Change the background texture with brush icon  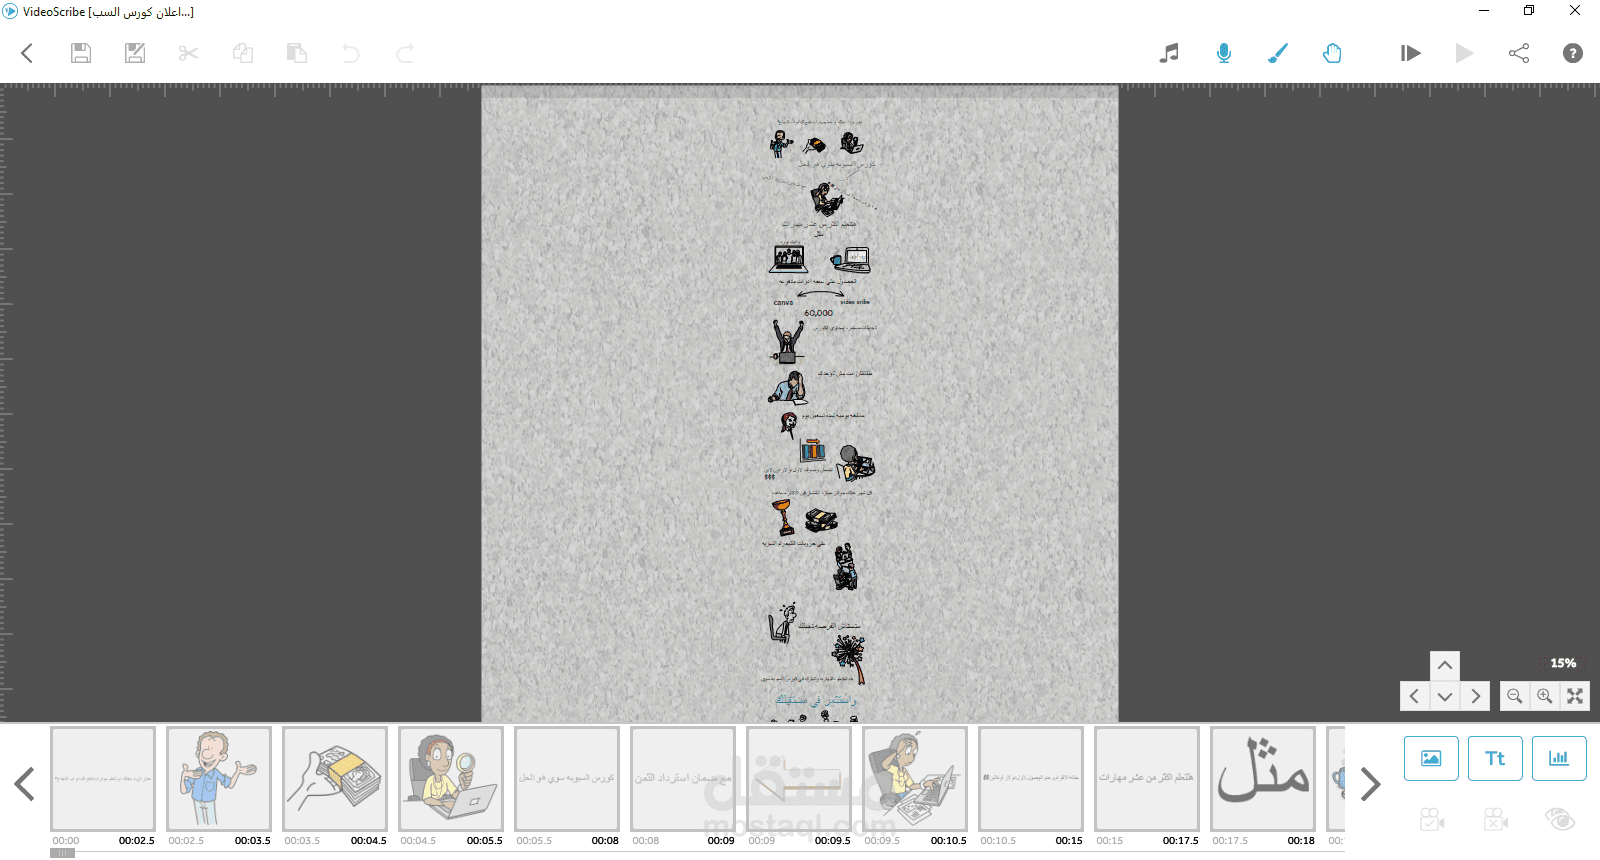(x=1278, y=53)
